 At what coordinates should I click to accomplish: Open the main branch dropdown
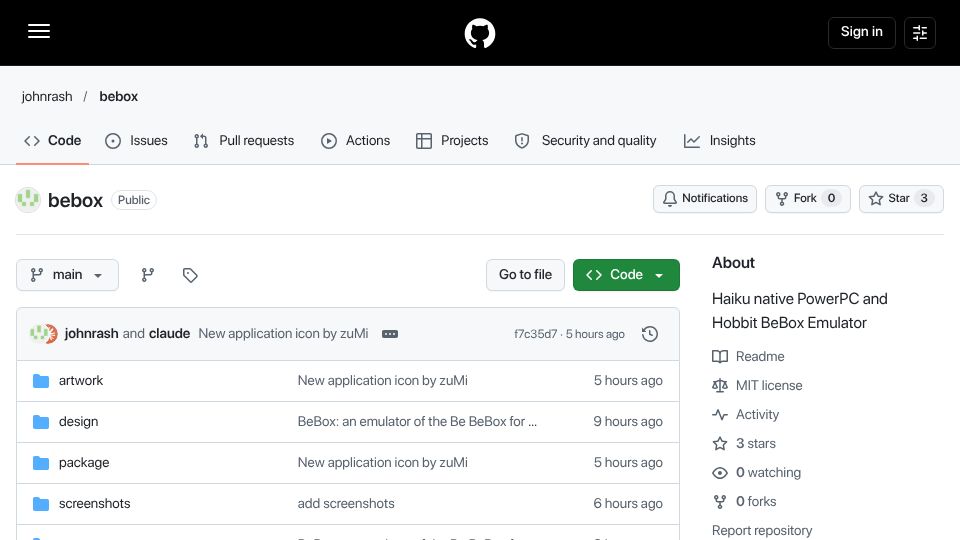67,275
